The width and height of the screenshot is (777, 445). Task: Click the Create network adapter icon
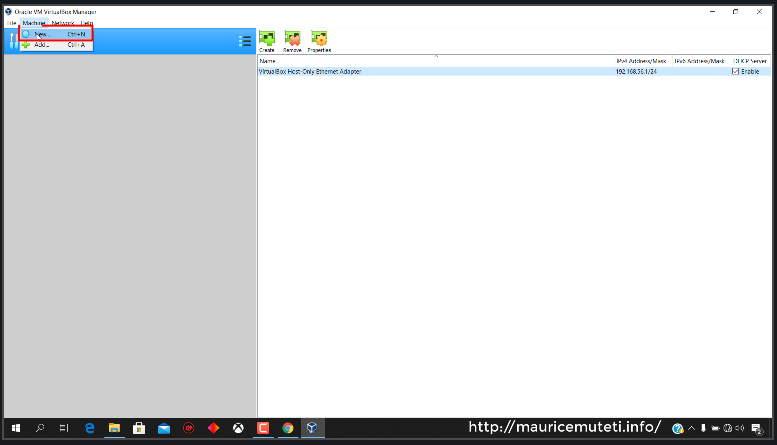click(267, 40)
